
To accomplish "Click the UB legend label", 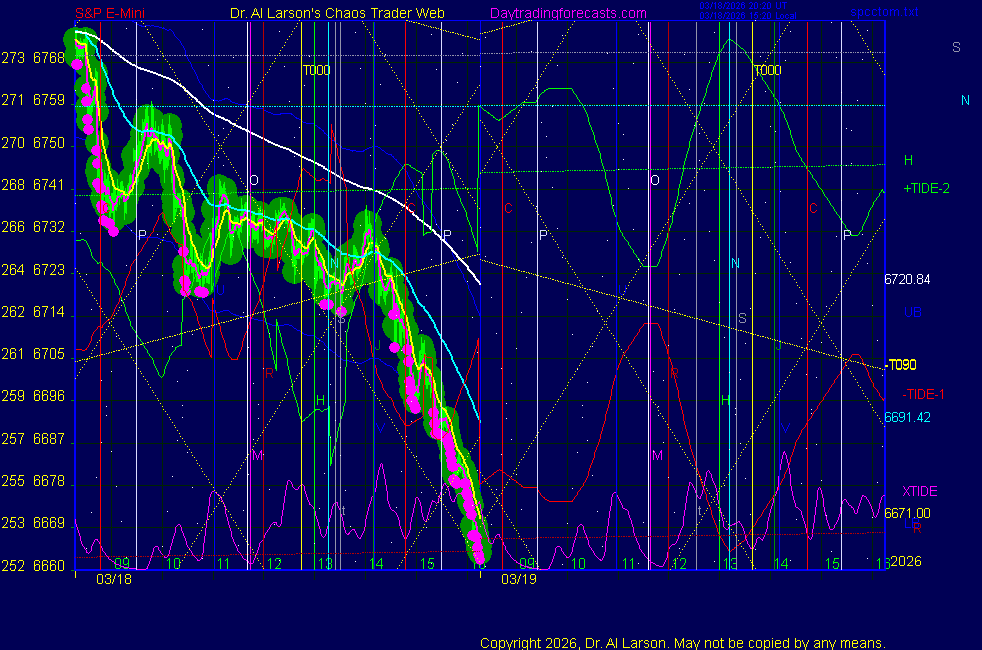I will click(x=912, y=313).
